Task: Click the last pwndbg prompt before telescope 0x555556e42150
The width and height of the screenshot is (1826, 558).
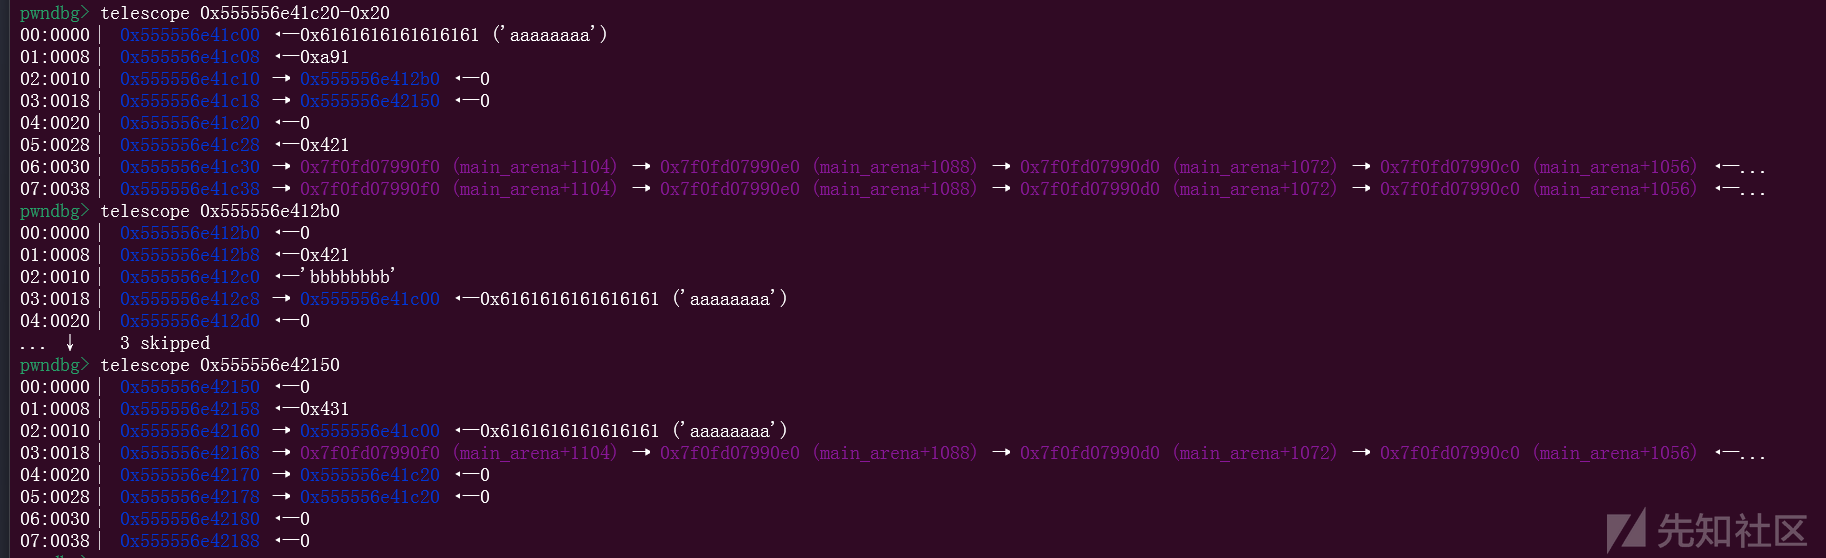Action: [54, 365]
